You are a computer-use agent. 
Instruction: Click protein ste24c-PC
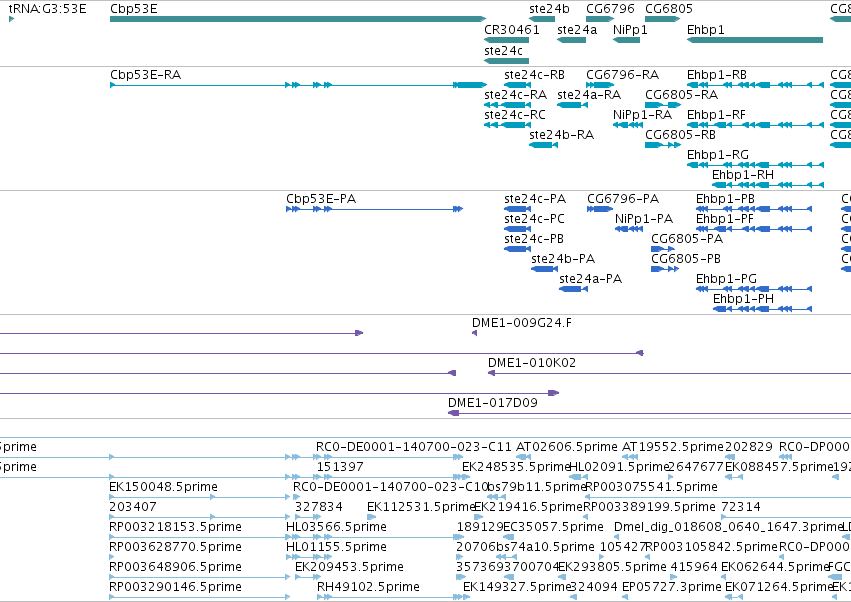pos(517,229)
